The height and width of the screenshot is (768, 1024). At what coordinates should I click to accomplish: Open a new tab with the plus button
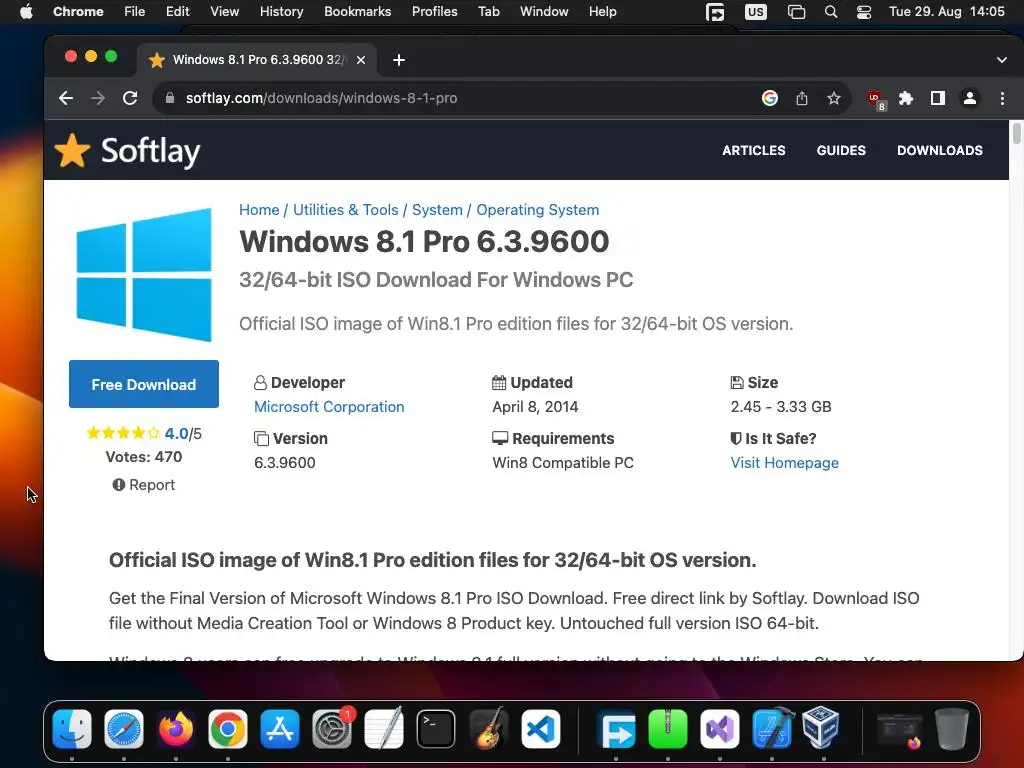click(x=399, y=60)
